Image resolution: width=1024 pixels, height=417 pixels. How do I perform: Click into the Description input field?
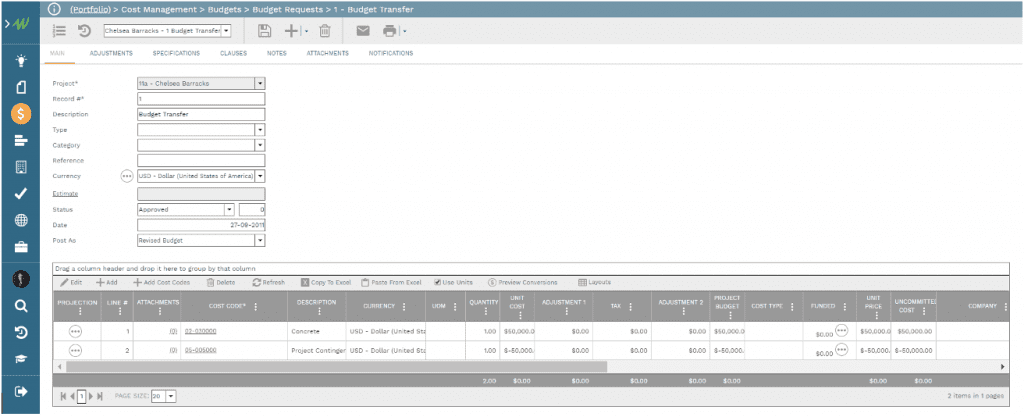(x=201, y=114)
